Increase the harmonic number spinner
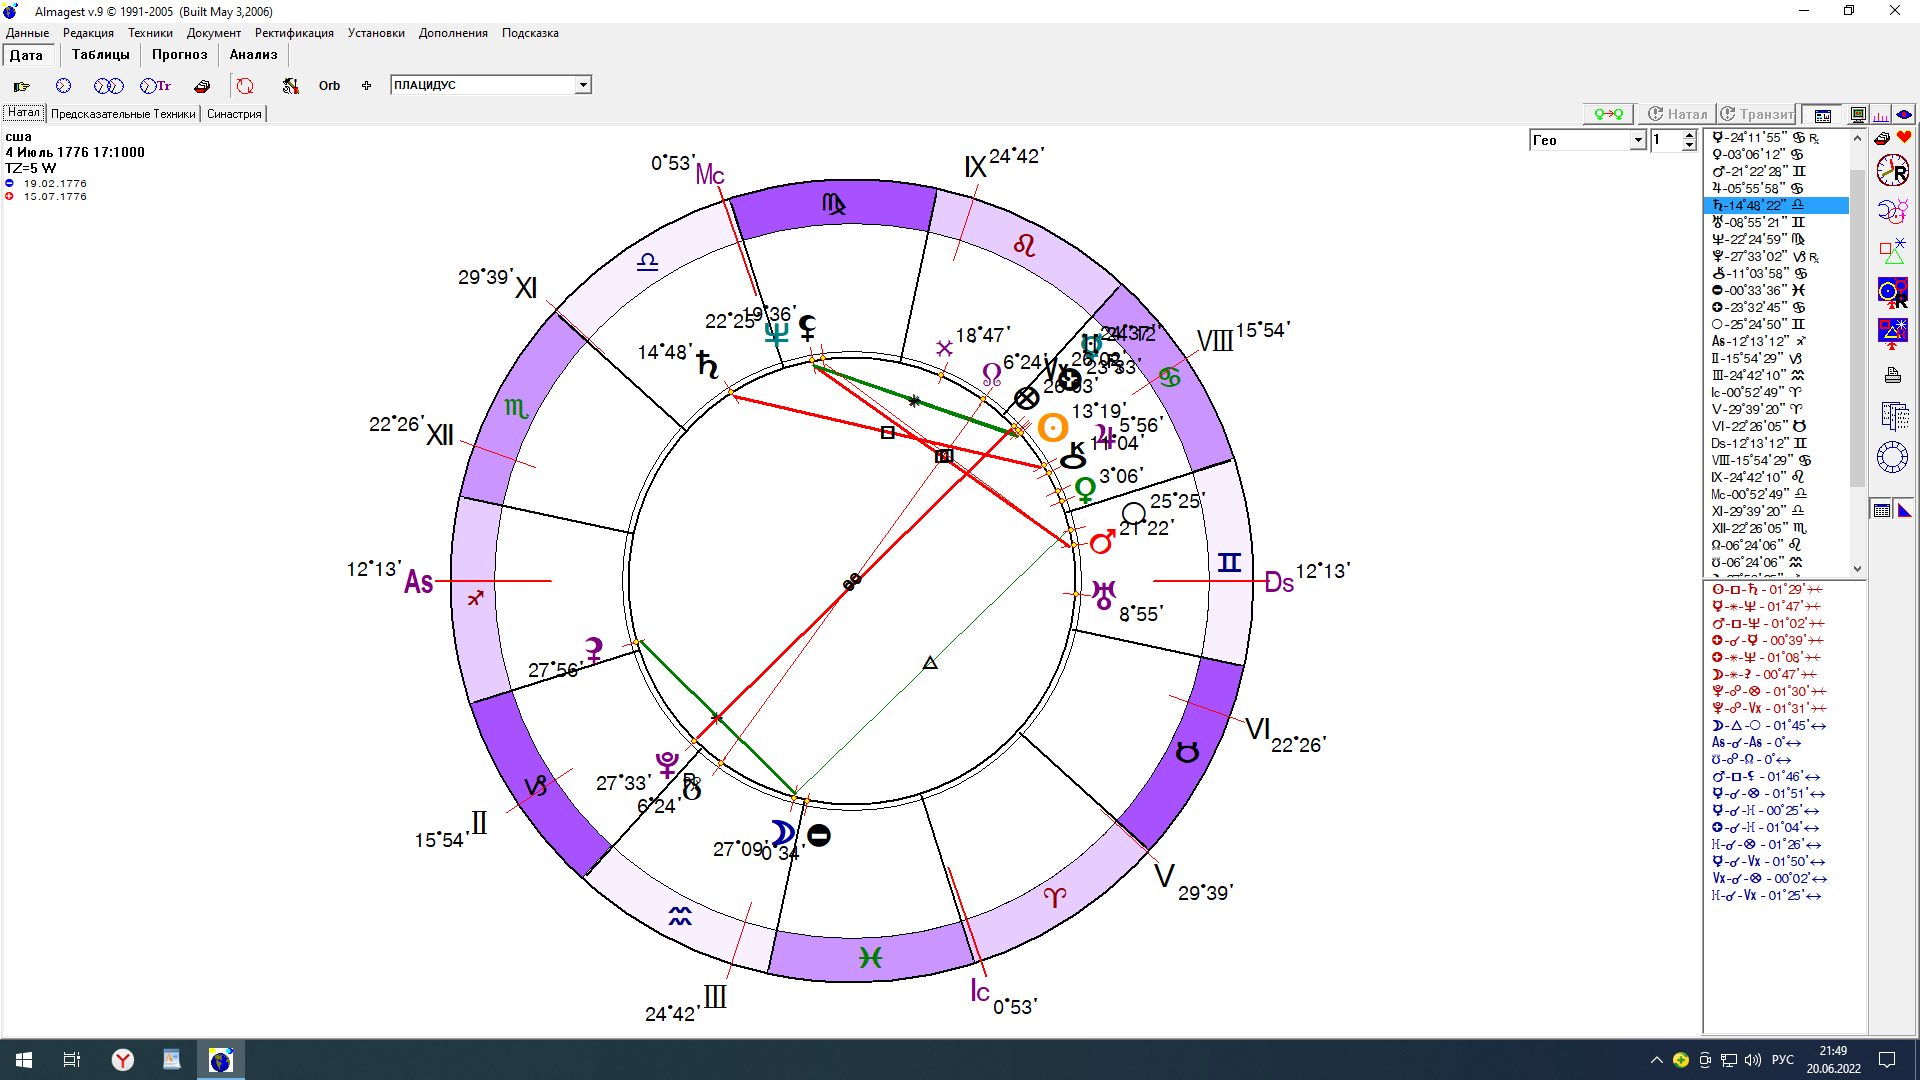Screen dimensions: 1920x1080 tap(1689, 135)
